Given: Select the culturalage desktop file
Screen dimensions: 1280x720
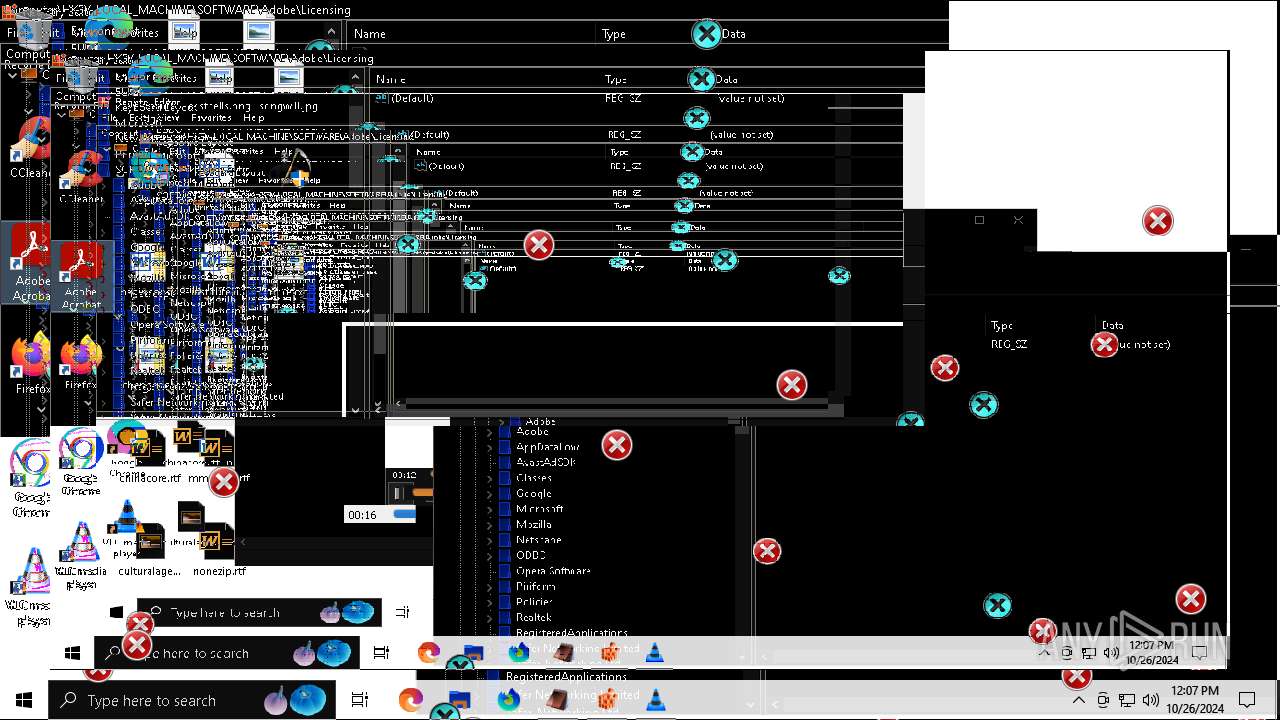Looking at the screenshot, I should pyautogui.click(x=149, y=548).
